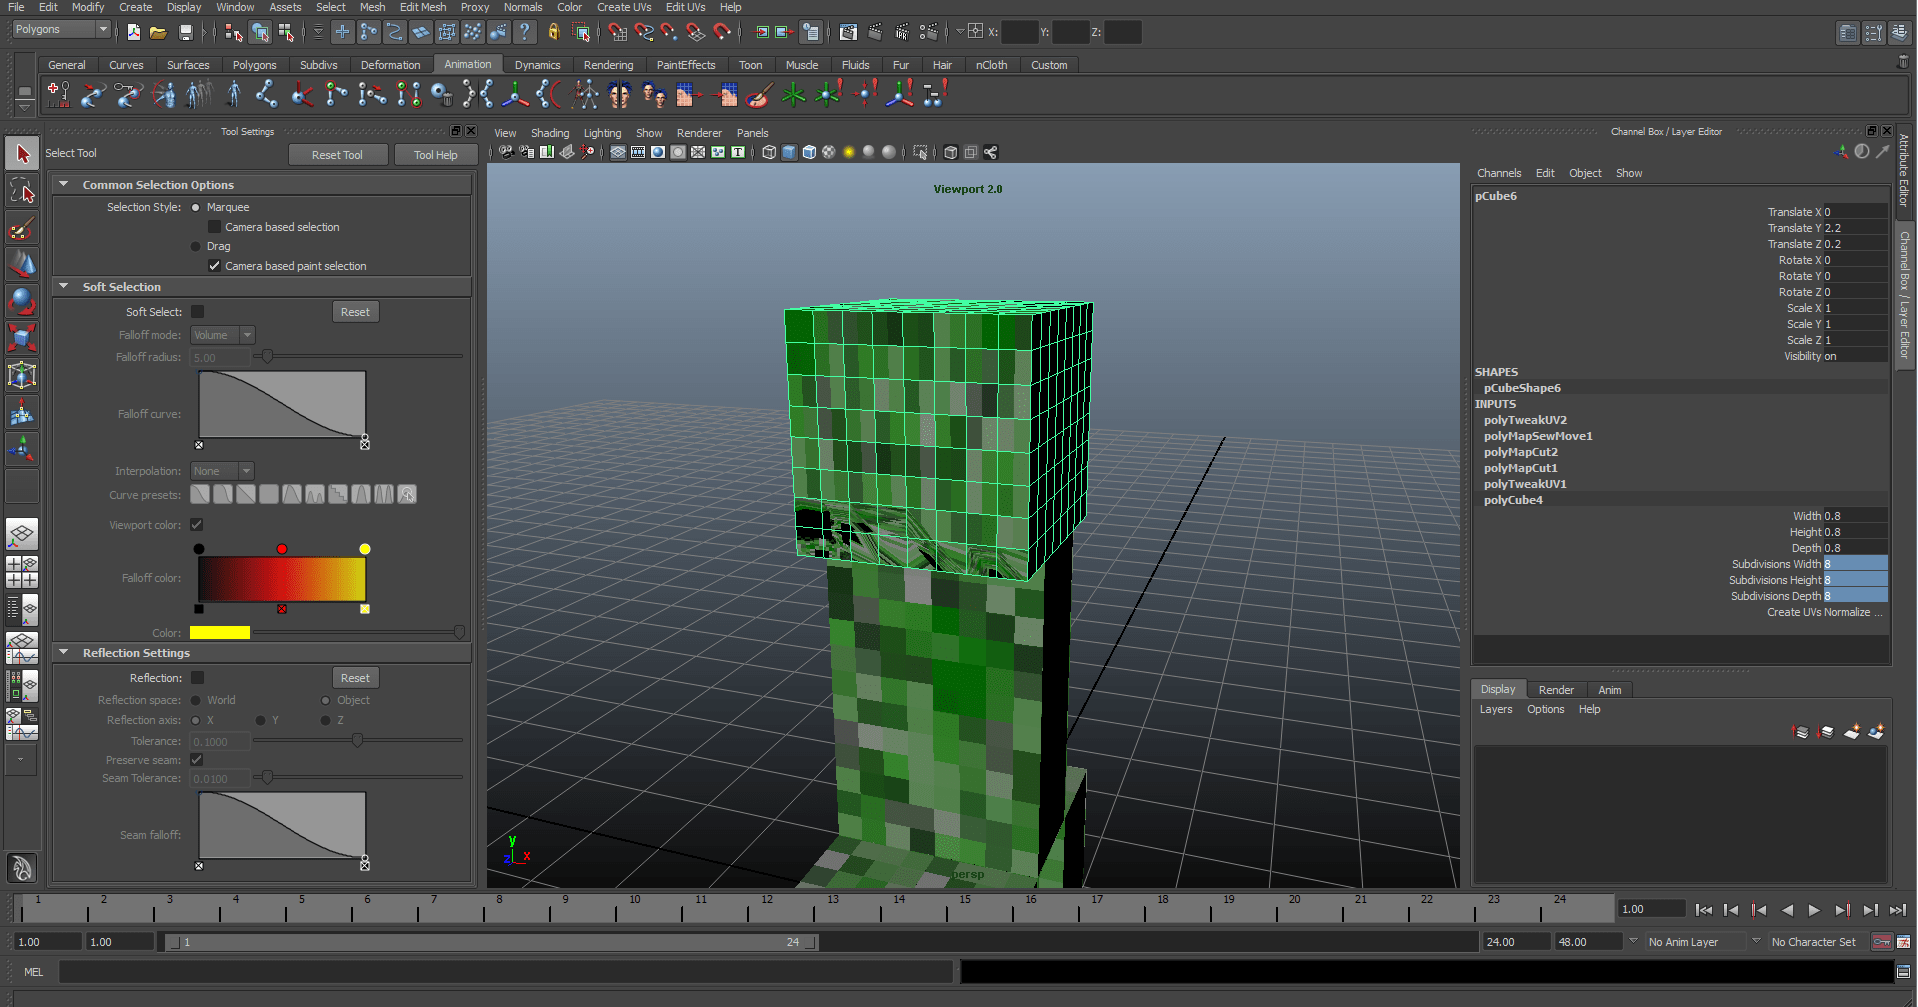Viewport: 1918px width, 1007px height.
Task: Switch to the Rendering shelf tab
Action: click(608, 65)
